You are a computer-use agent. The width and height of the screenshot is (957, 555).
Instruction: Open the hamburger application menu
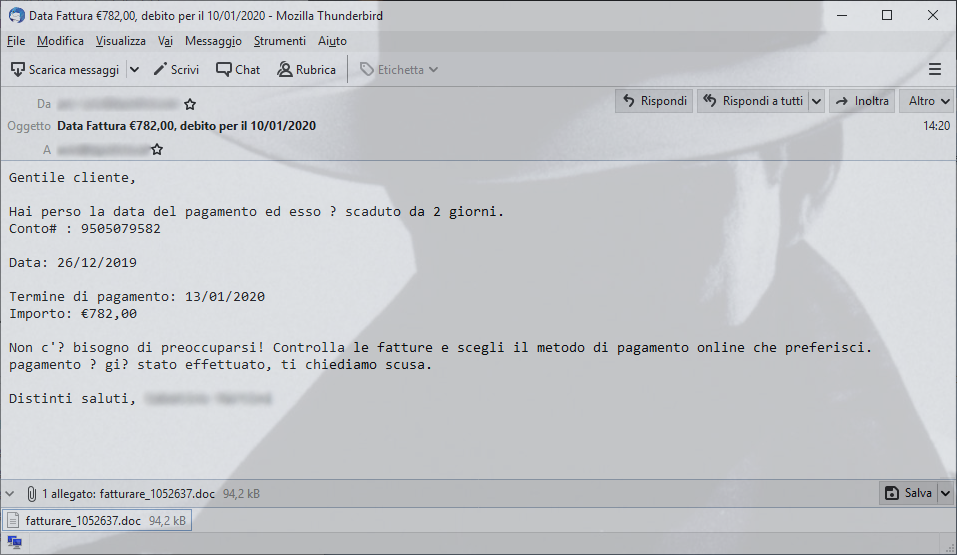[x=934, y=70]
